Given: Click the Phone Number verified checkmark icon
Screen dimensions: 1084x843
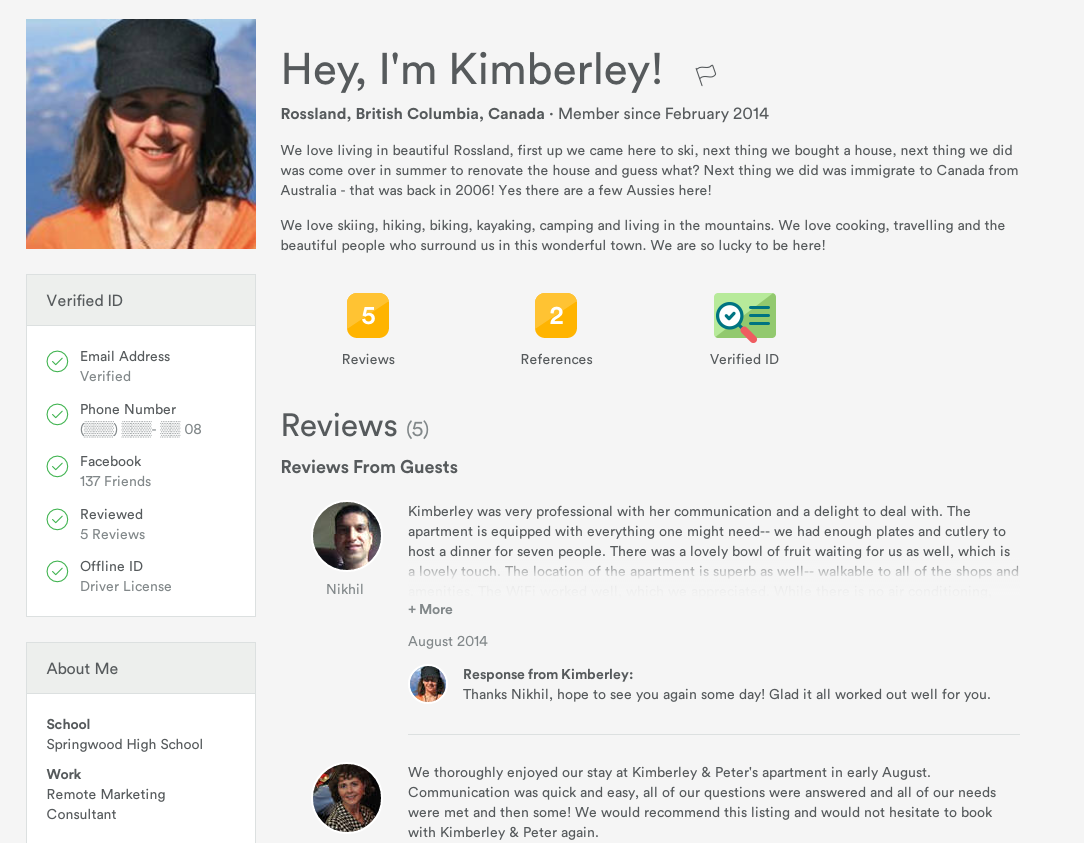Looking at the screenshot, I should click(x=57, y=415).
